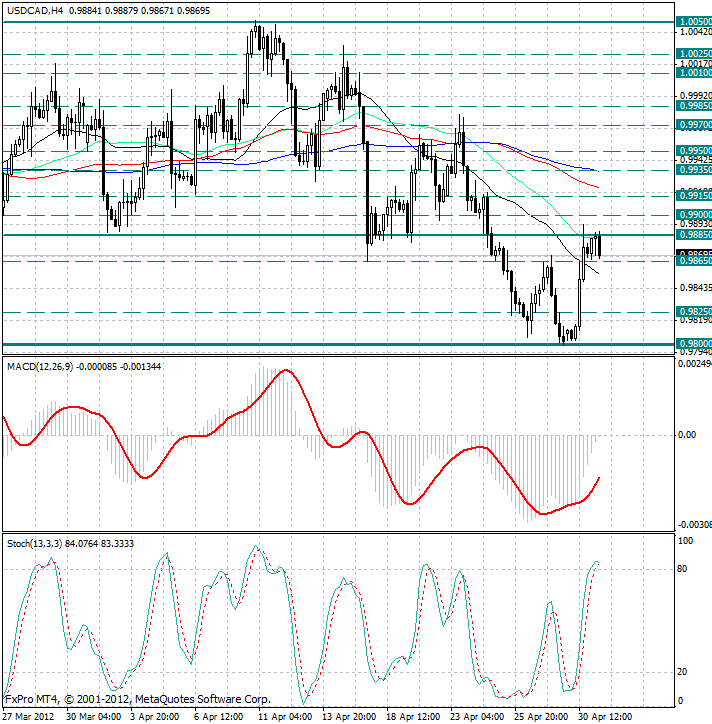The image size is (712, 724).
Task: Select the 1.00250 price level label
Action: (694, 54)
